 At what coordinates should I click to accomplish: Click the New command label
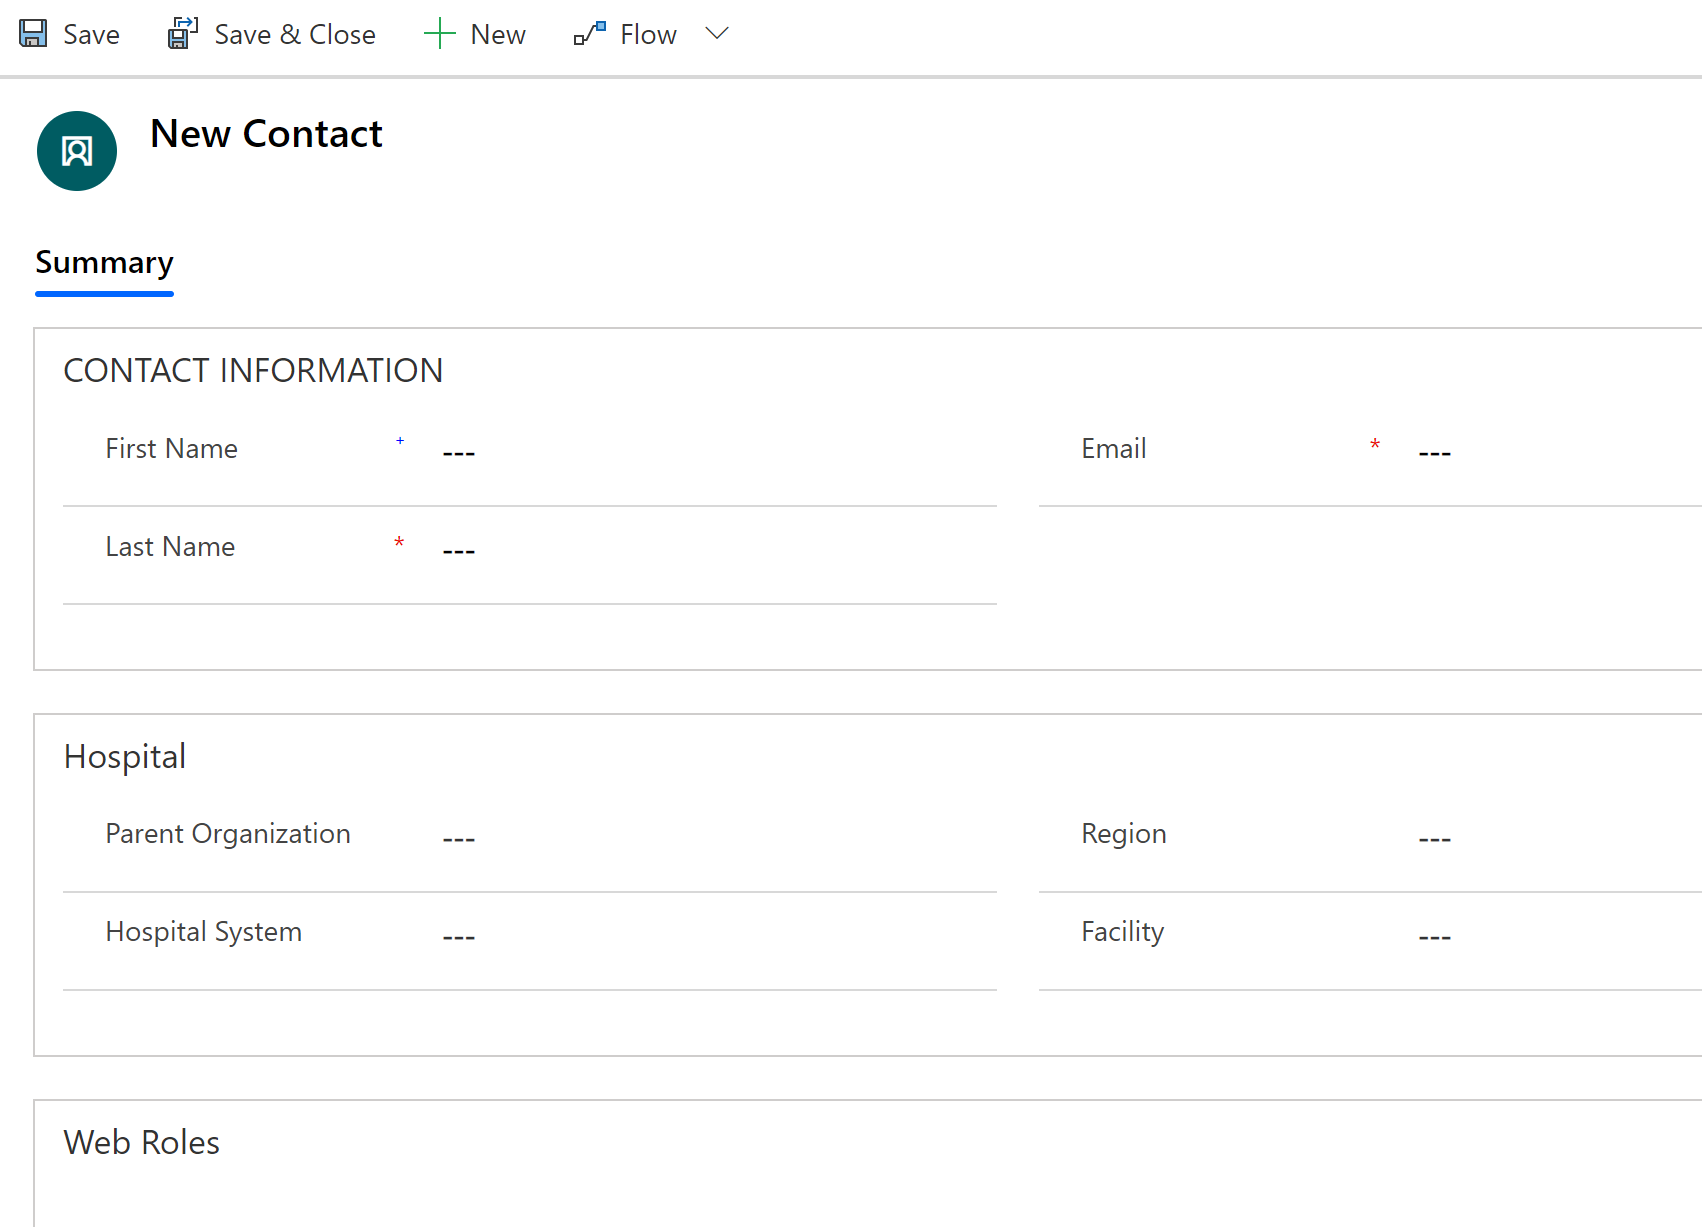(x=498, y=35)
